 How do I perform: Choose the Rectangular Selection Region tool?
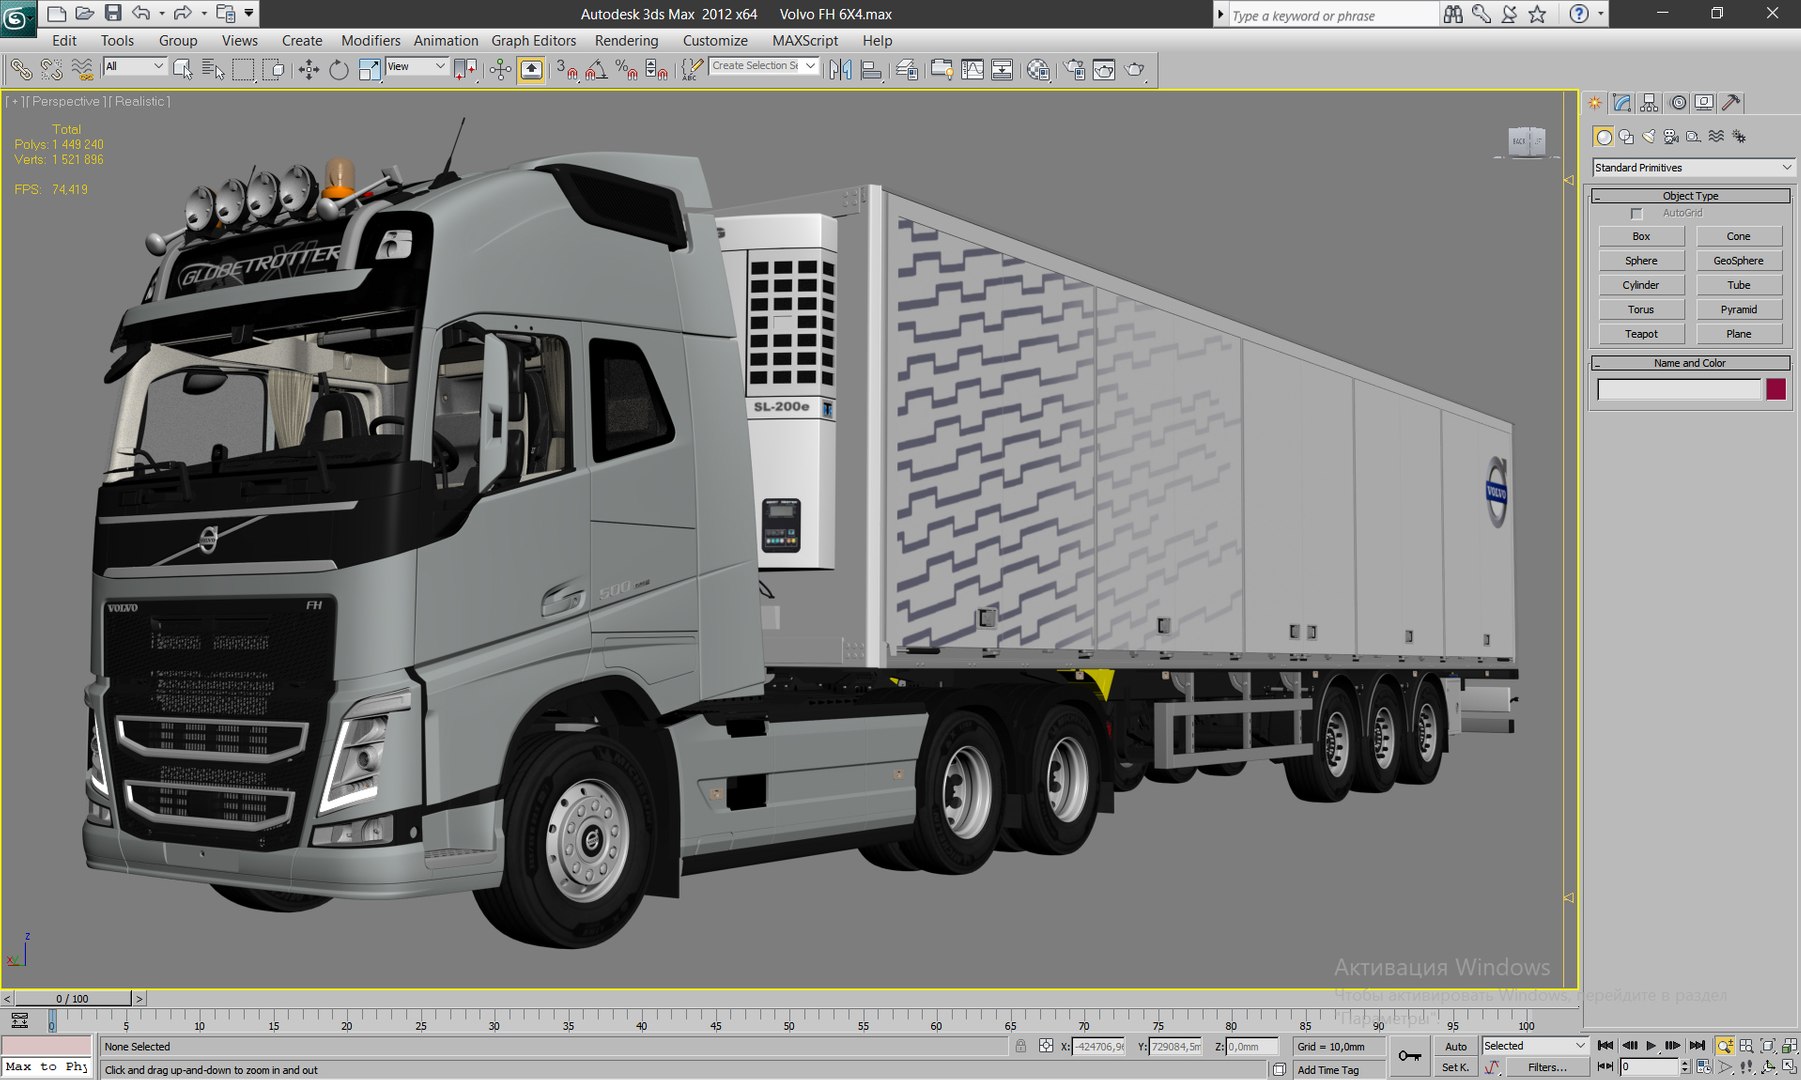point(243,69)
